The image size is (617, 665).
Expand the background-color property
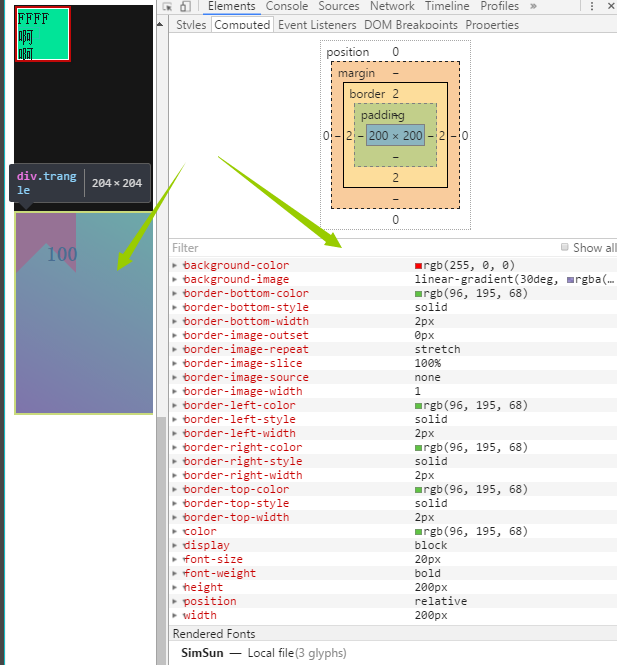click(x=175, y=265)
